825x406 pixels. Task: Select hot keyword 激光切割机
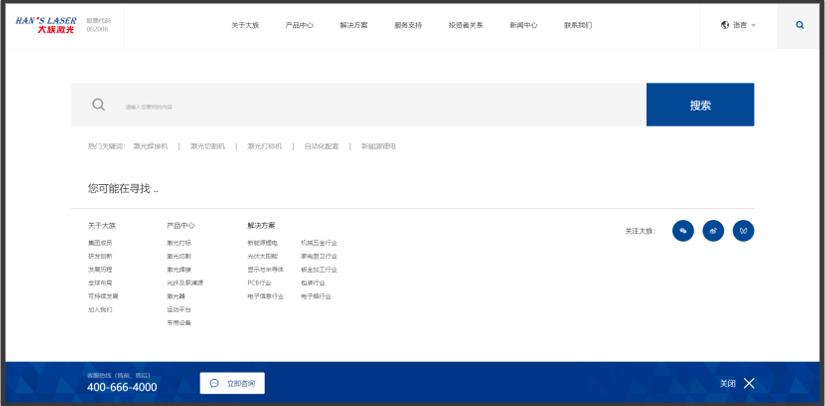click(207, 146)
